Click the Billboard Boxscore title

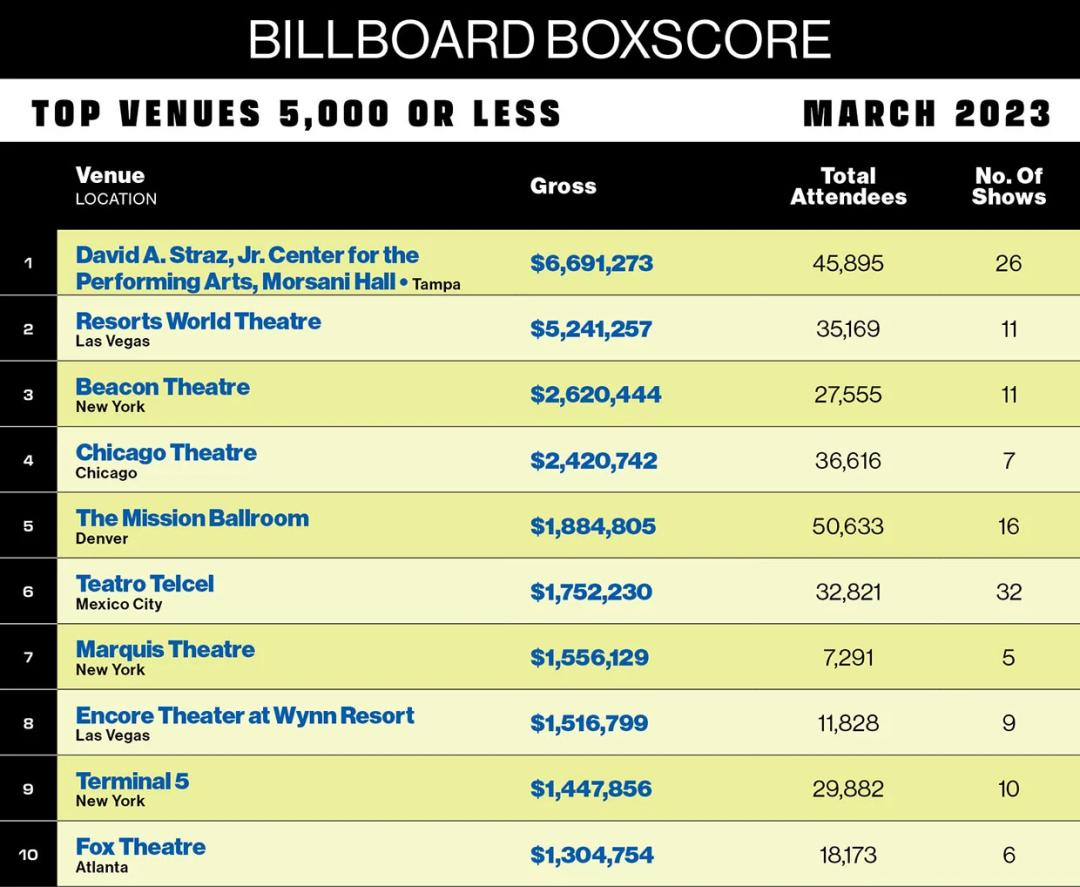click(539, 39)
